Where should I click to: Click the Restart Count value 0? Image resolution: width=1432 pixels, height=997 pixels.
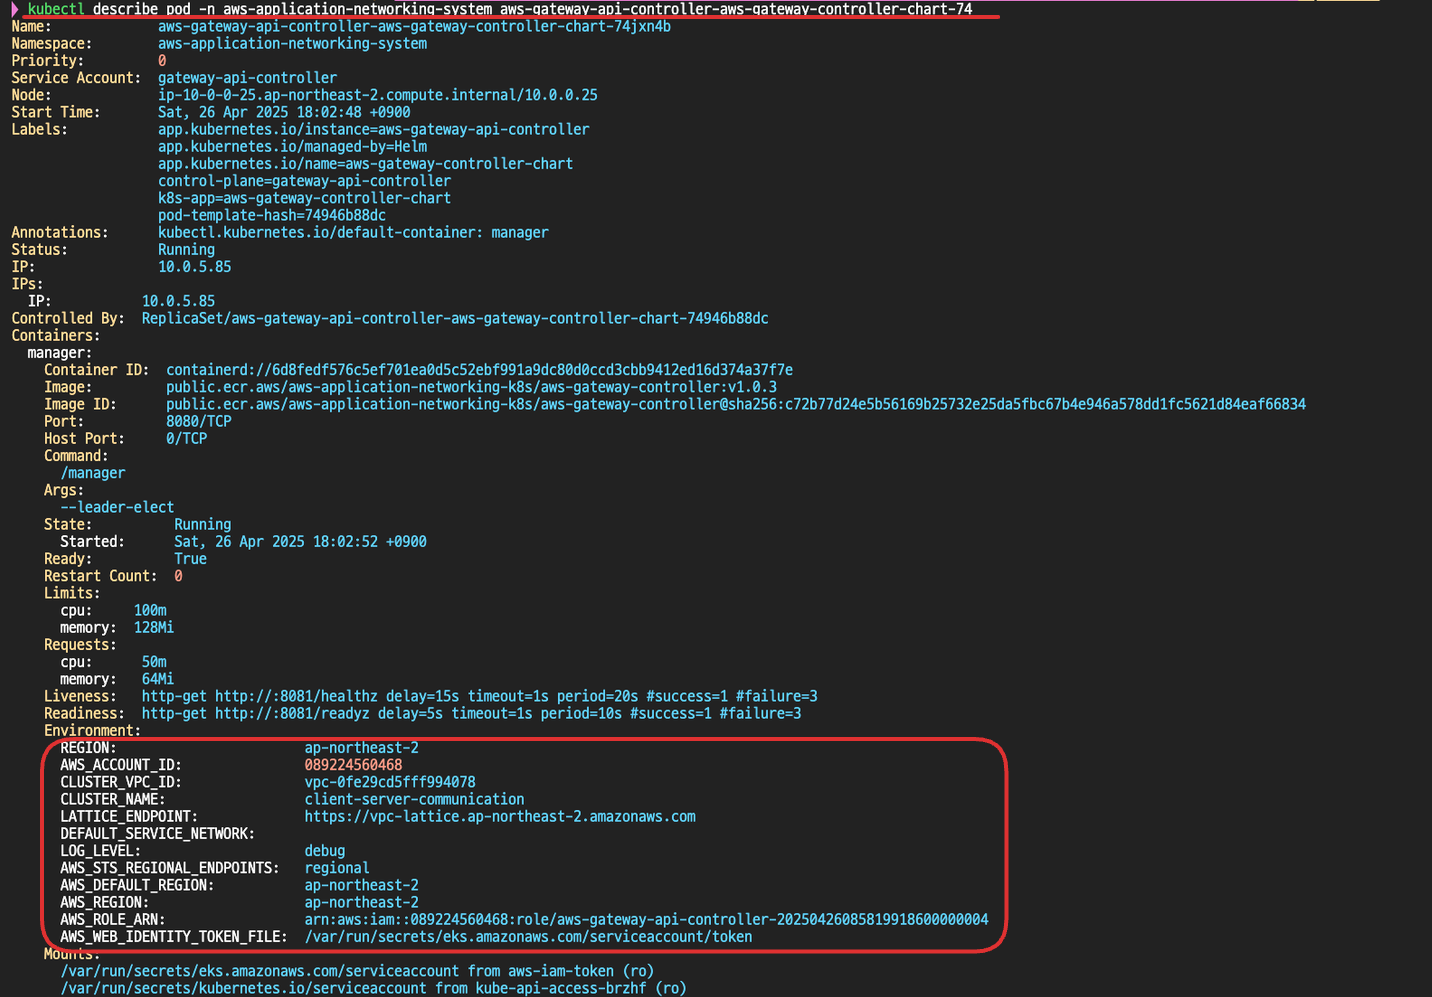[x=178, y=576]
